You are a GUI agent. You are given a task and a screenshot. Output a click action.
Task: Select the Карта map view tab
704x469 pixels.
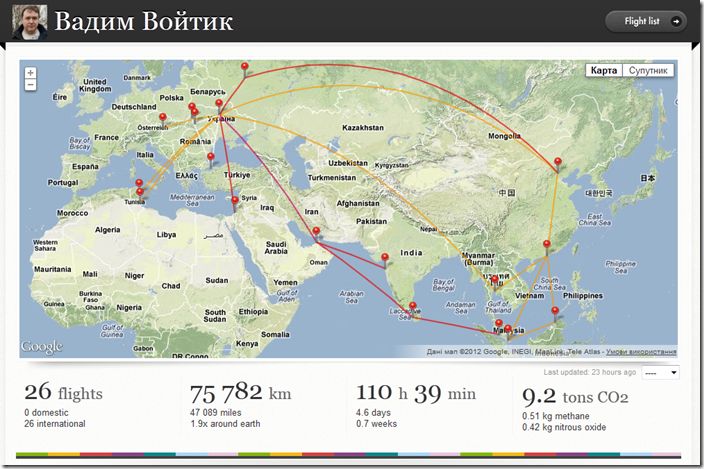coord(603,71)
